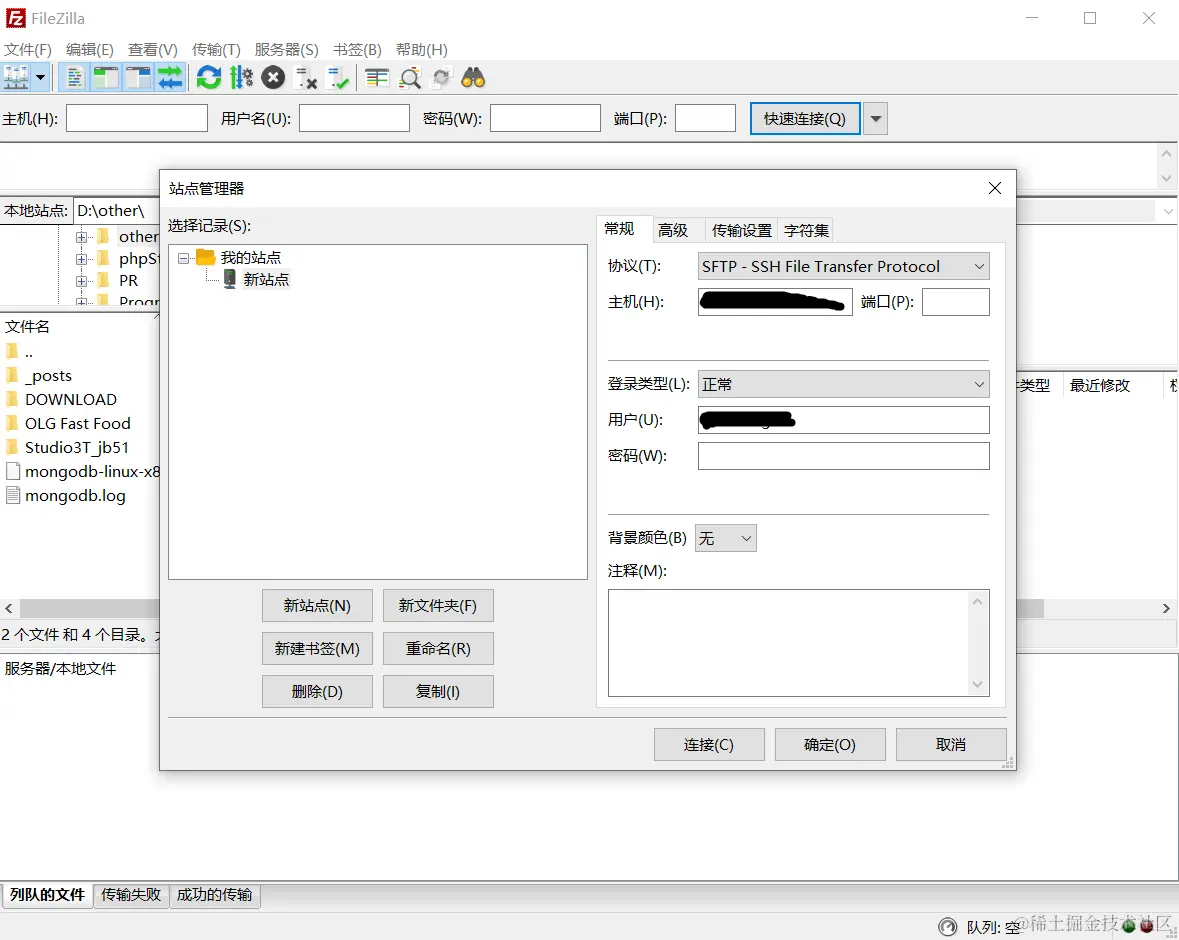Select DOWNLOAD folder in local file list
Viewport: 1179px width, 940px height.
(71, 399)
